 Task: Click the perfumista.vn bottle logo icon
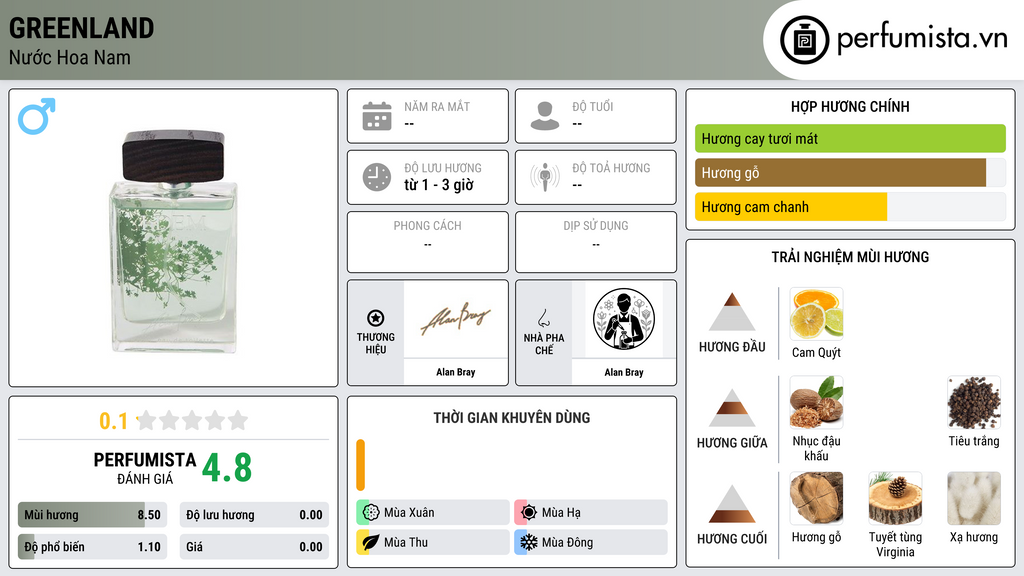804,40
